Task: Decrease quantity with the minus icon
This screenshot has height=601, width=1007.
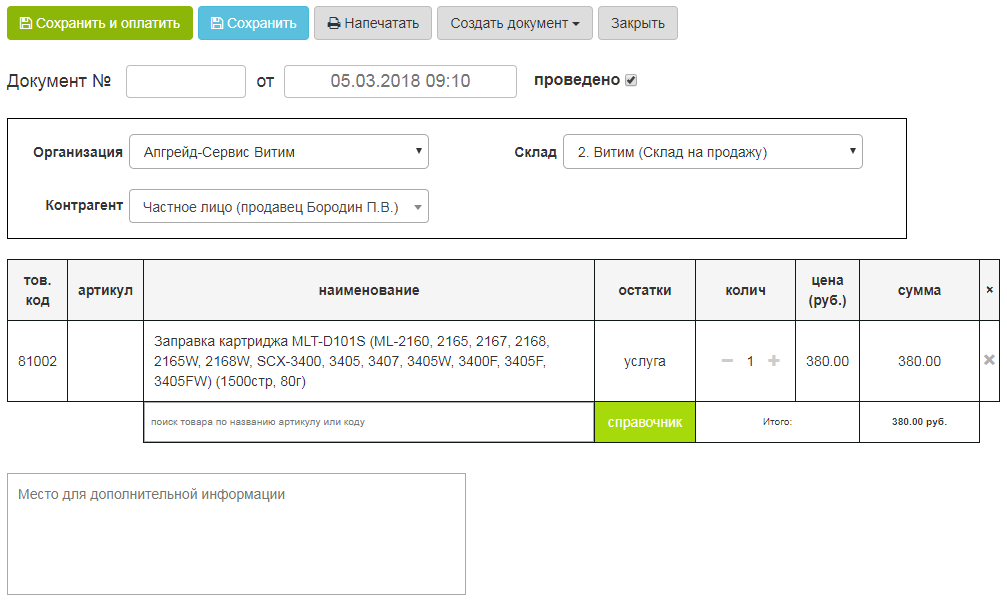Action: (x=727, y=361)
